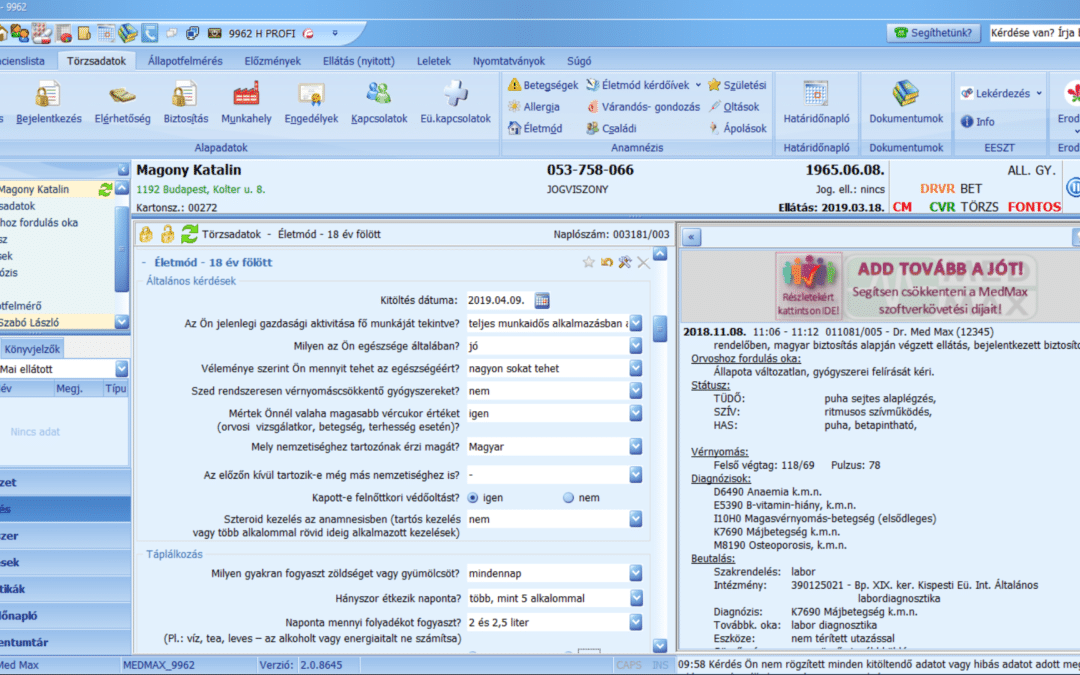Click the star favorite icon in Életmód header
The height and width of the screenshot is (675, 1080).
[x=589, y=262]
